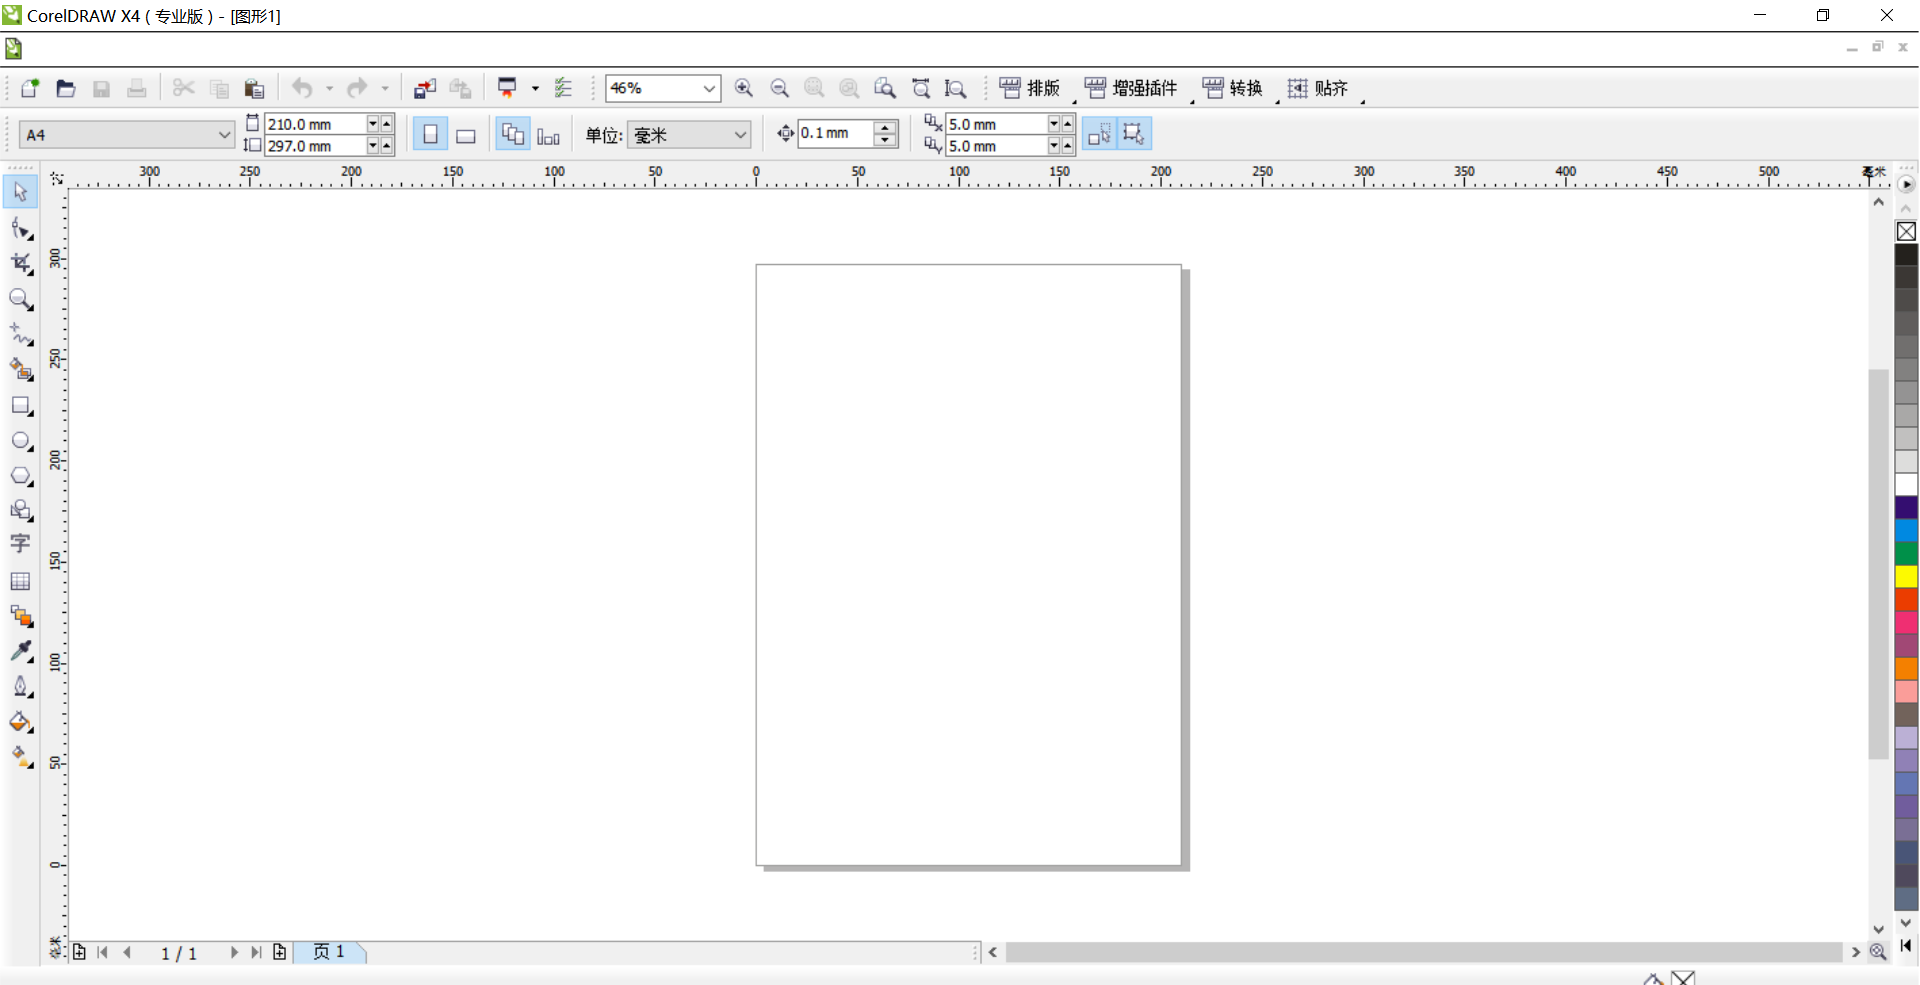Add a page after the last page

pyautogui.click(x=280, y=952)
